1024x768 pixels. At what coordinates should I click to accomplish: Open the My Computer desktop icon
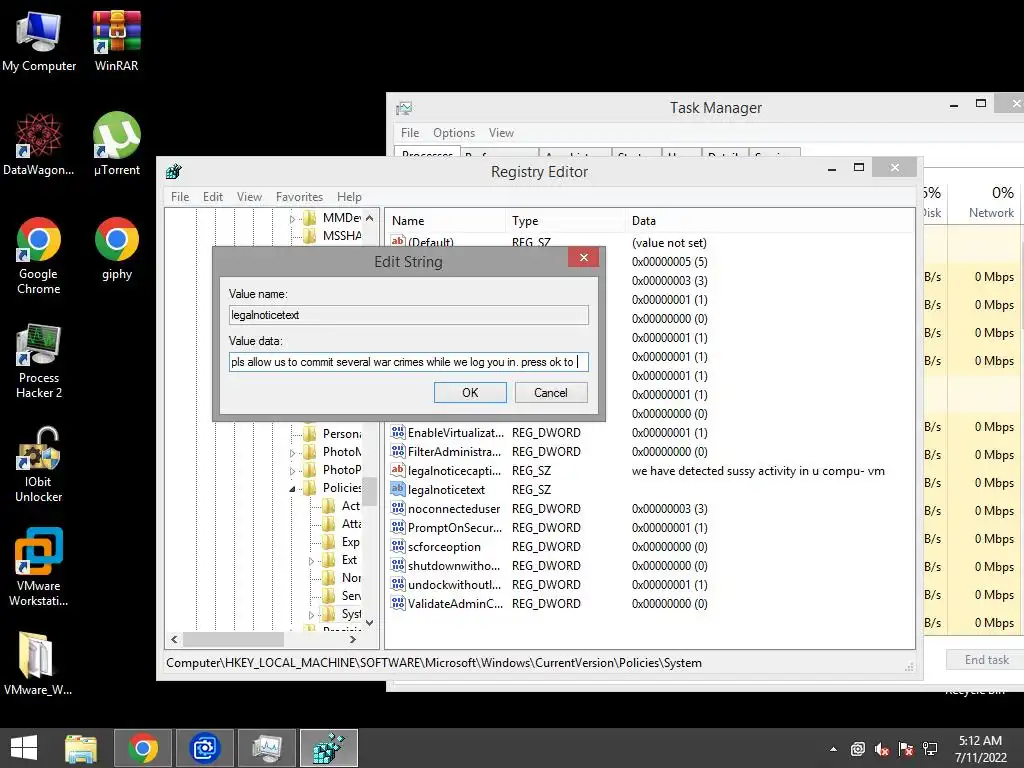39,40
